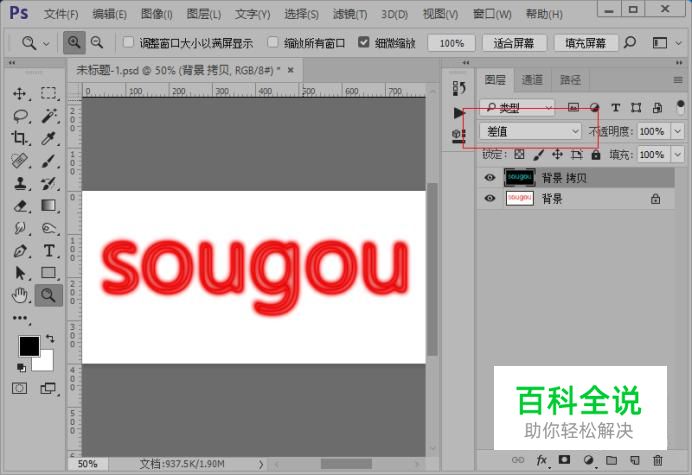
Task: Select the Hand tool
Action: coord(19,295)
